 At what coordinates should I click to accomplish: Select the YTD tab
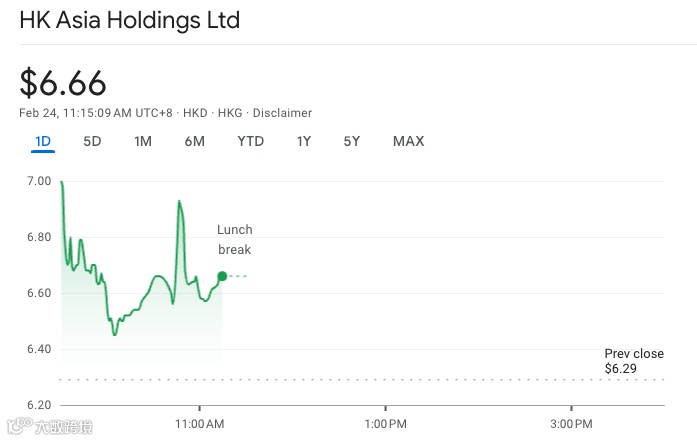(x=250, y=141)
